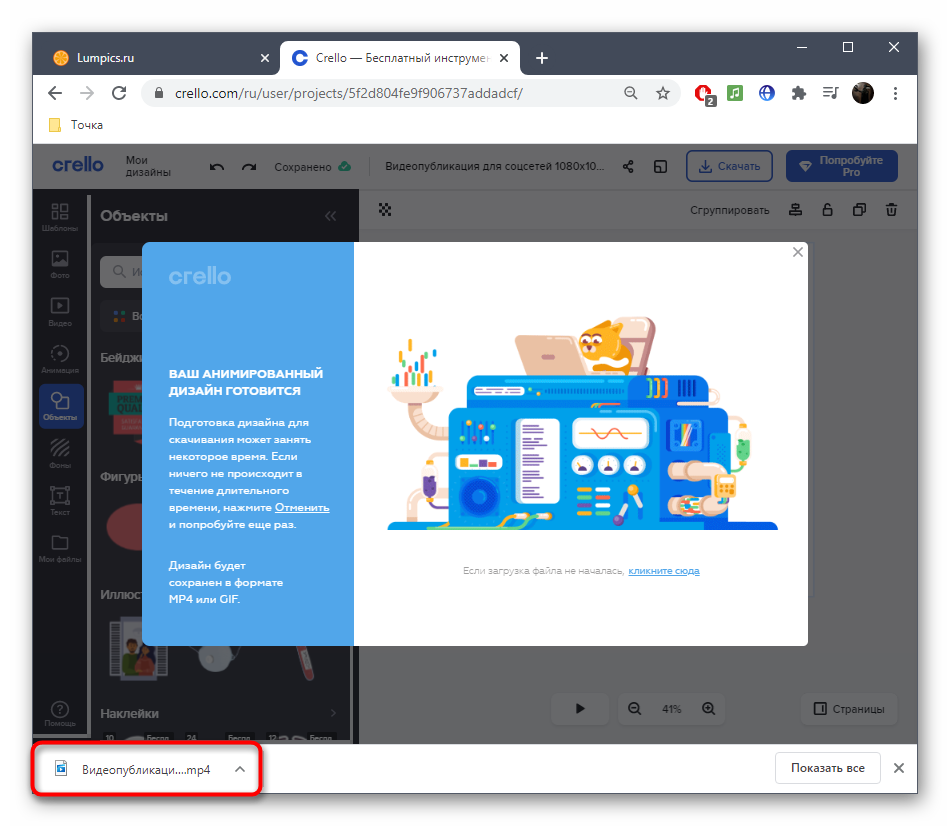This screenshot has height=826, width=950.
Task: Toggle transparency checkerboard icon
Action: pos(385,210)
